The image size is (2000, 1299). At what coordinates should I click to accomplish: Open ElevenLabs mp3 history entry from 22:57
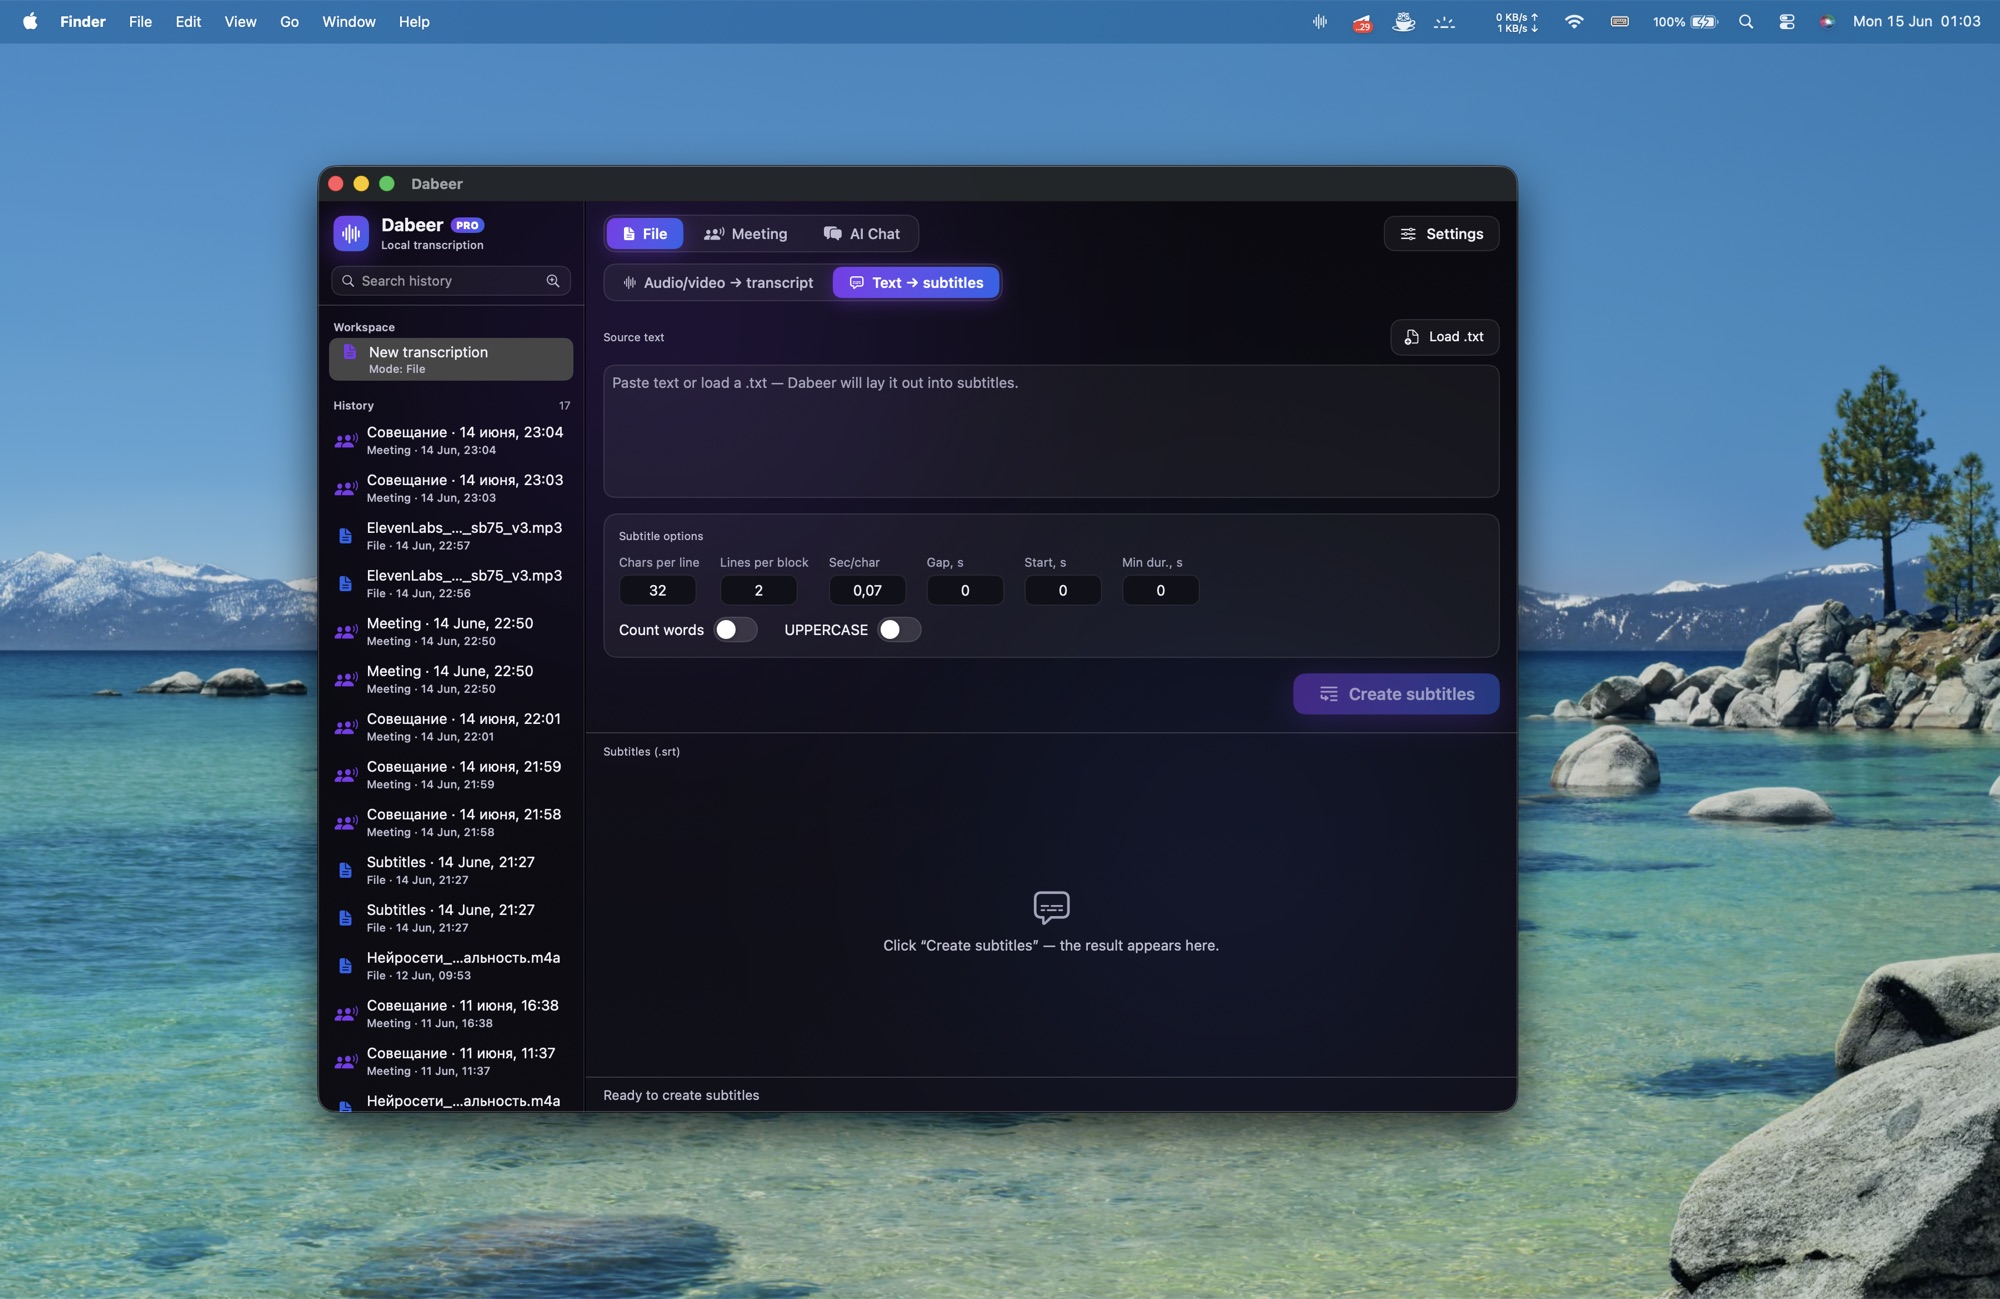pyautogui.click(x=451, y=535)
